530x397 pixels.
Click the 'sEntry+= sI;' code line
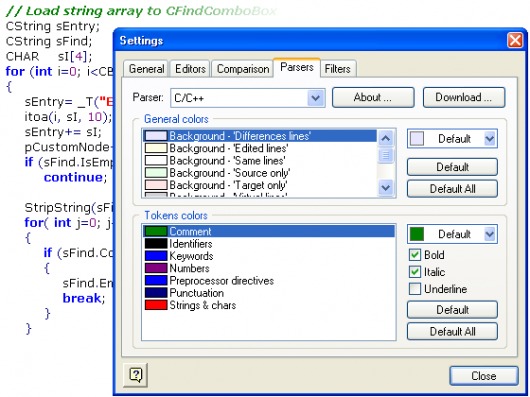coord(63,132)
